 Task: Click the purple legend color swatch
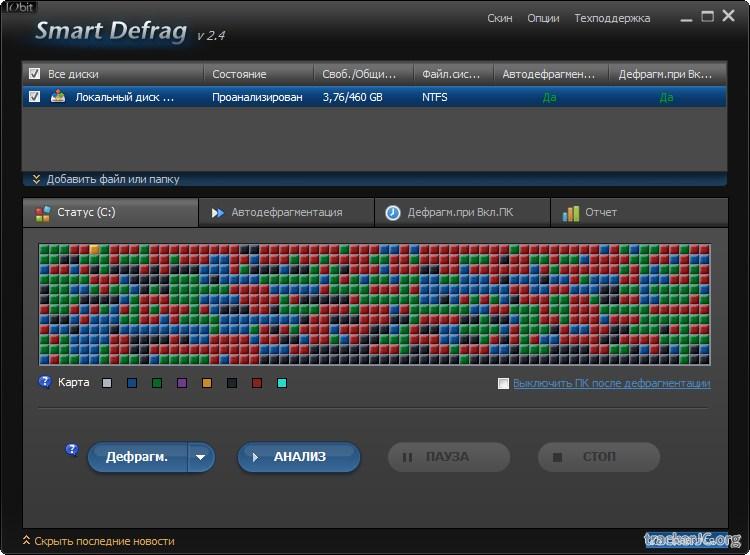click(182, 383)
